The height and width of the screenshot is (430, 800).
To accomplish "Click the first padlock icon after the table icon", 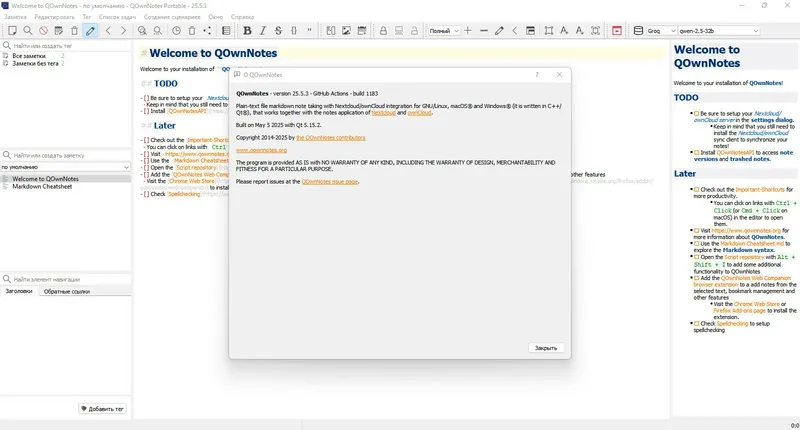I will point(383,31).
